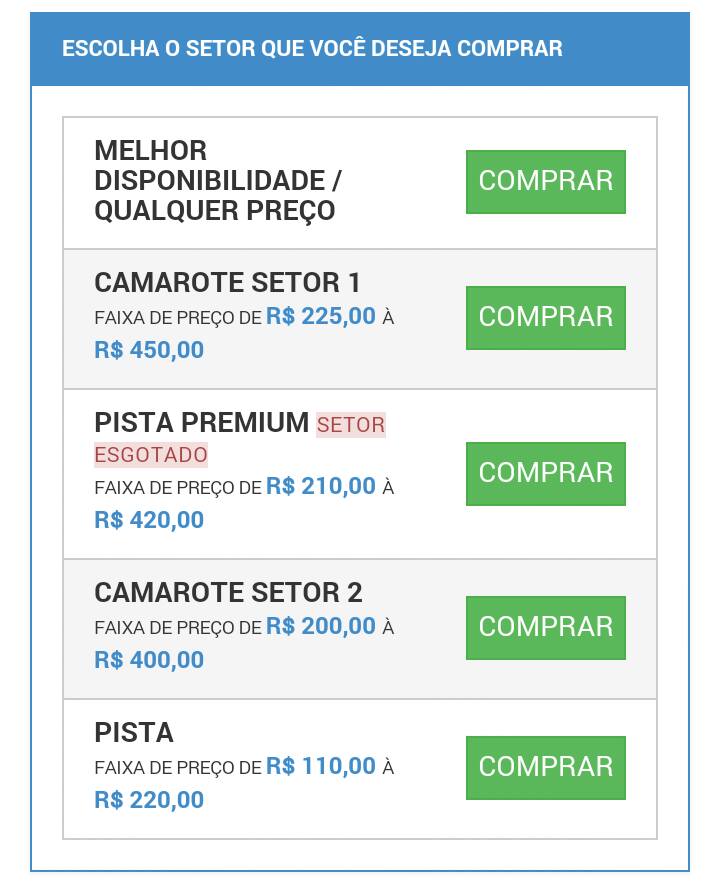This screenshot has width=716, height=884.
Task: Click the R$ 420,00 price
Action: click(x=149, y=520)
